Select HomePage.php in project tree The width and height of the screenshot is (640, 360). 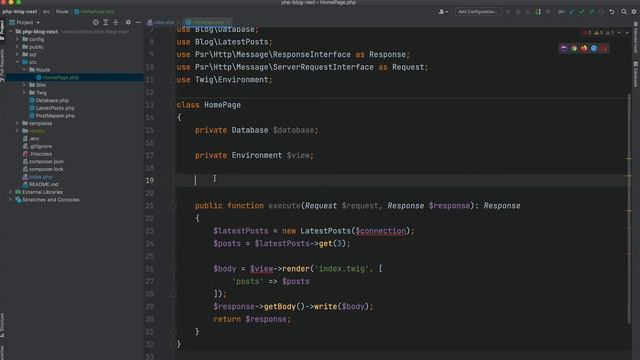(x=57, y=78)
